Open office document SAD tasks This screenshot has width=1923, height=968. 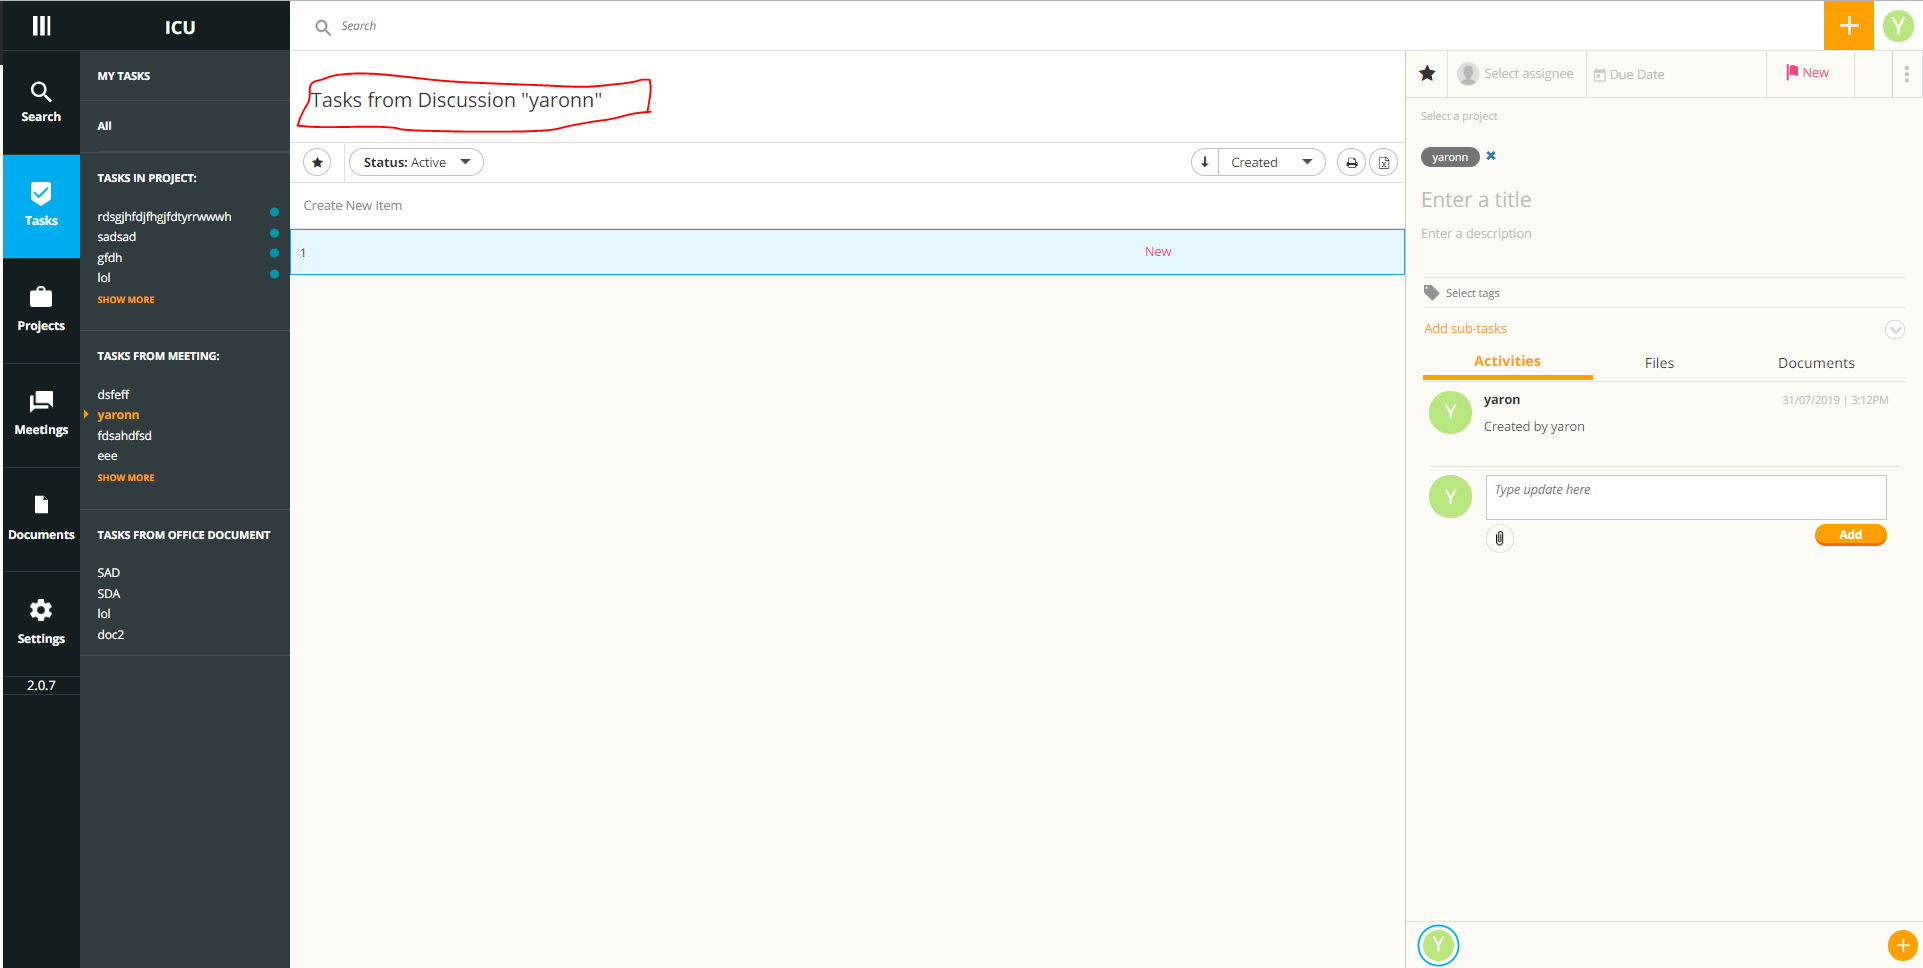pyautogui.click(x=108, y=573)
